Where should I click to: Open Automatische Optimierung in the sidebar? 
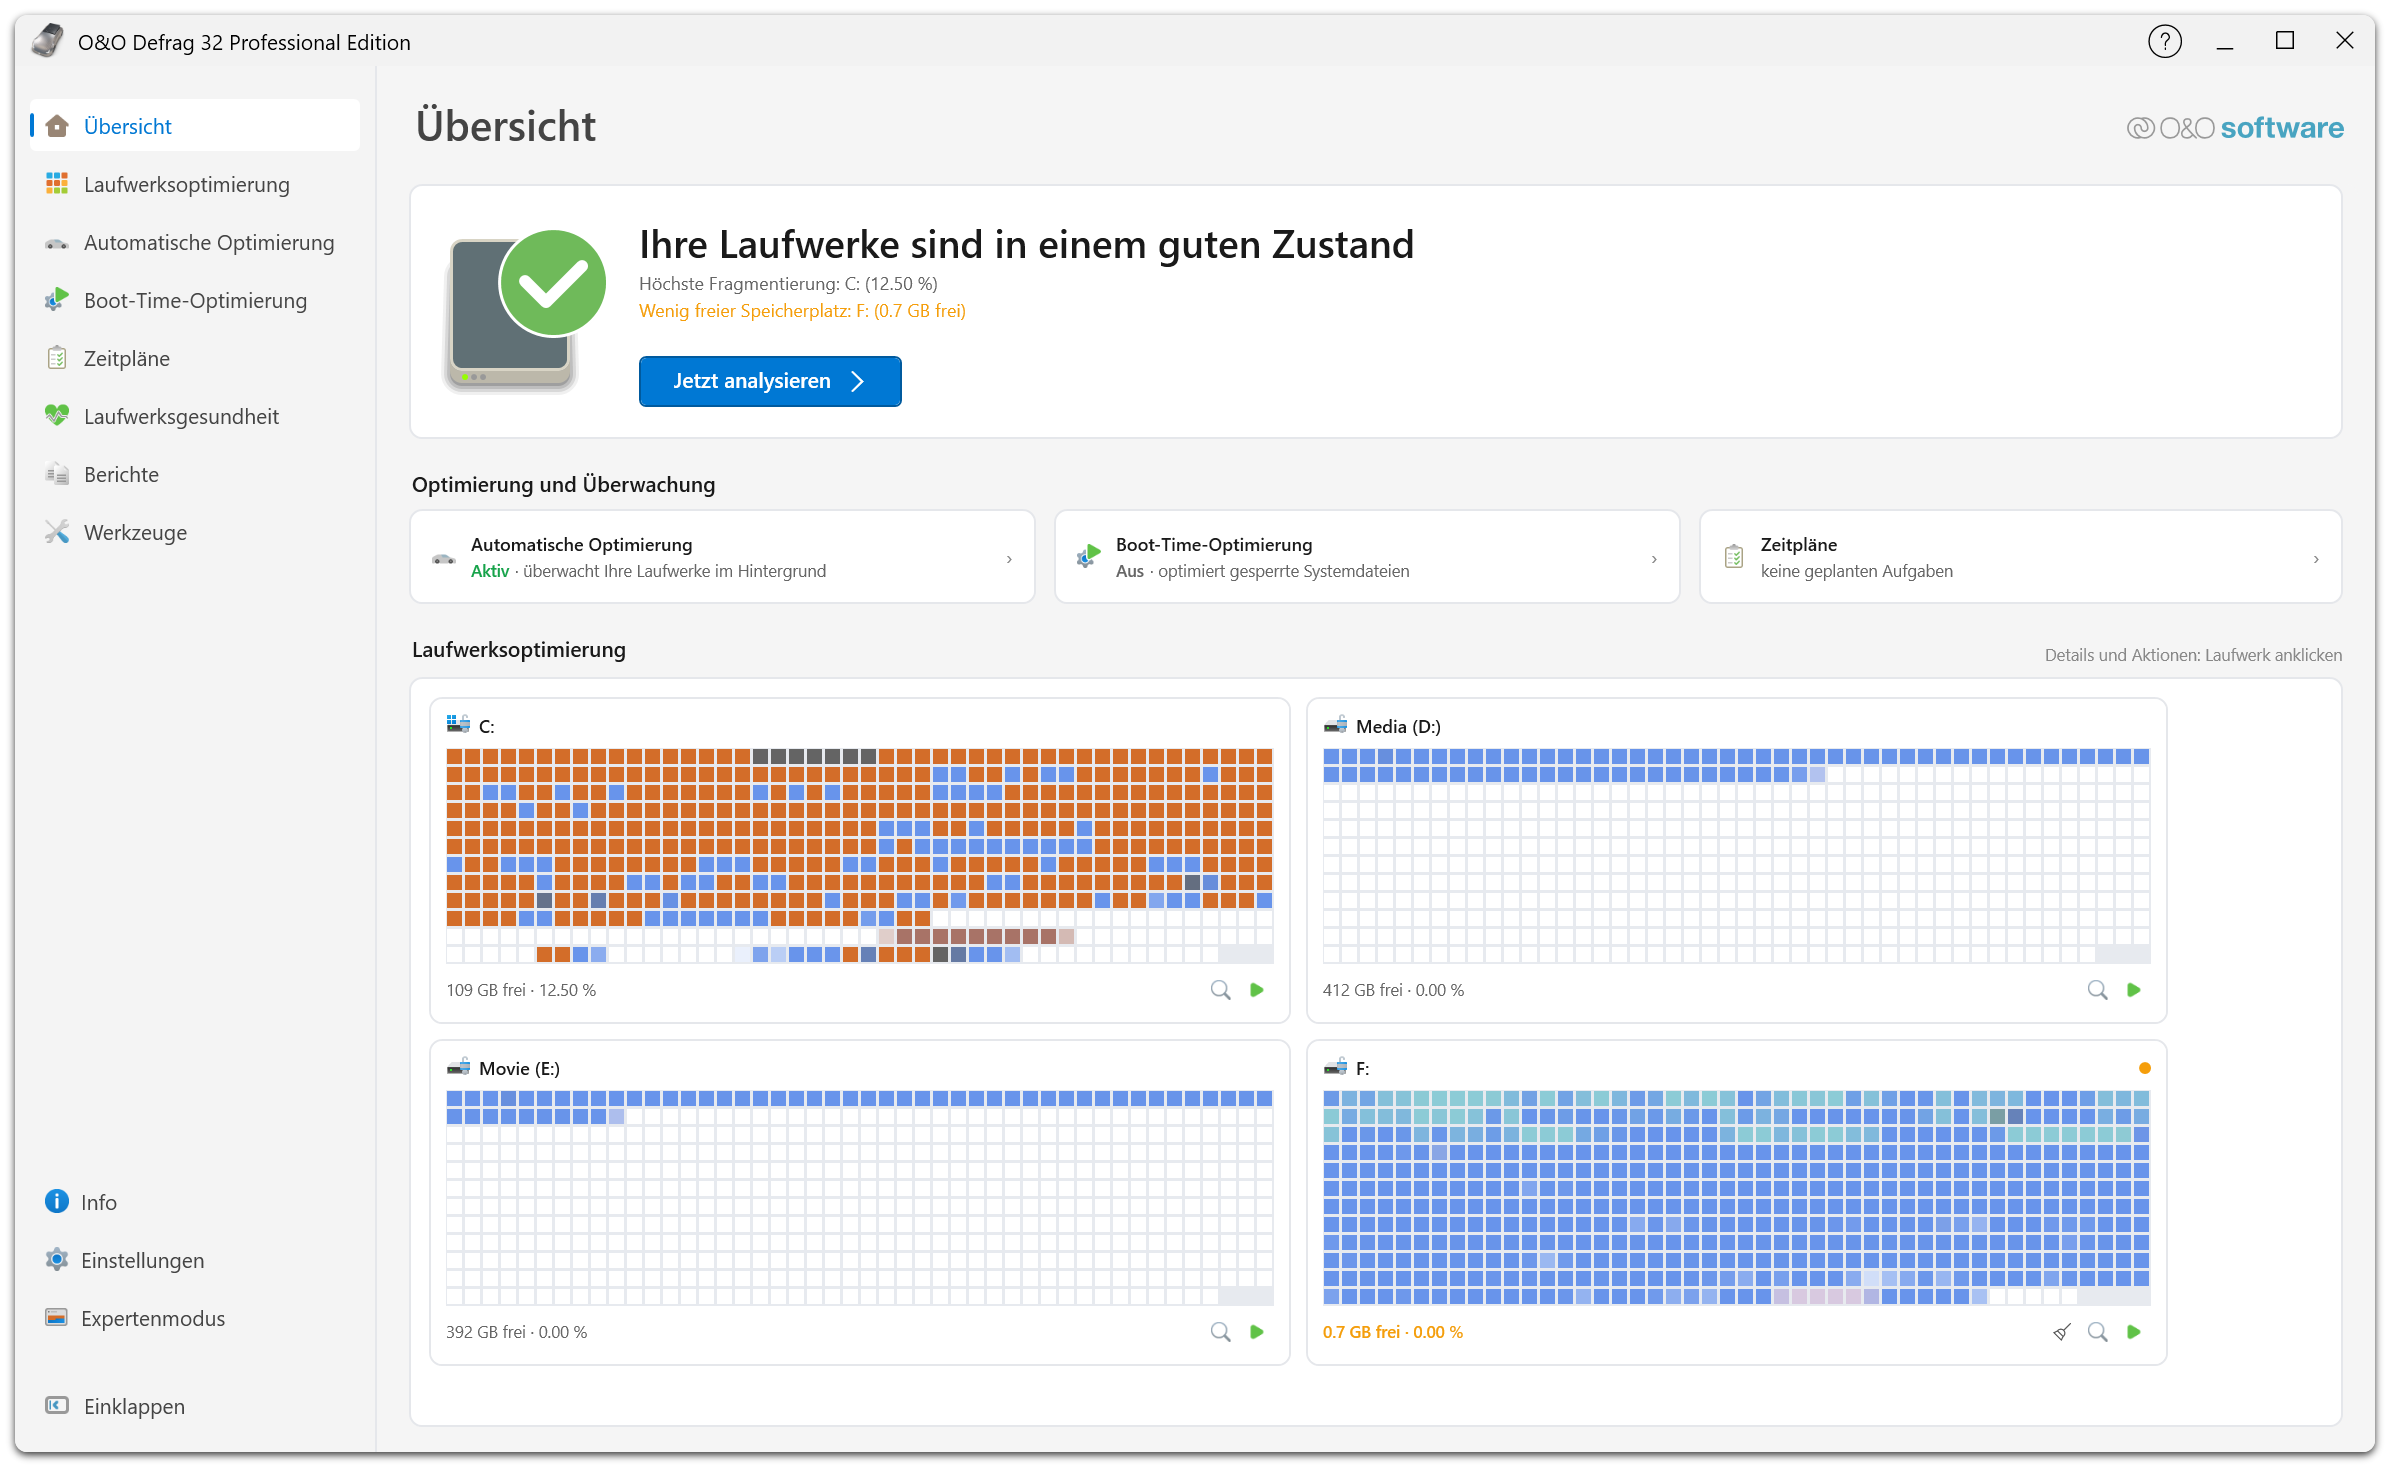pos(195,242)
